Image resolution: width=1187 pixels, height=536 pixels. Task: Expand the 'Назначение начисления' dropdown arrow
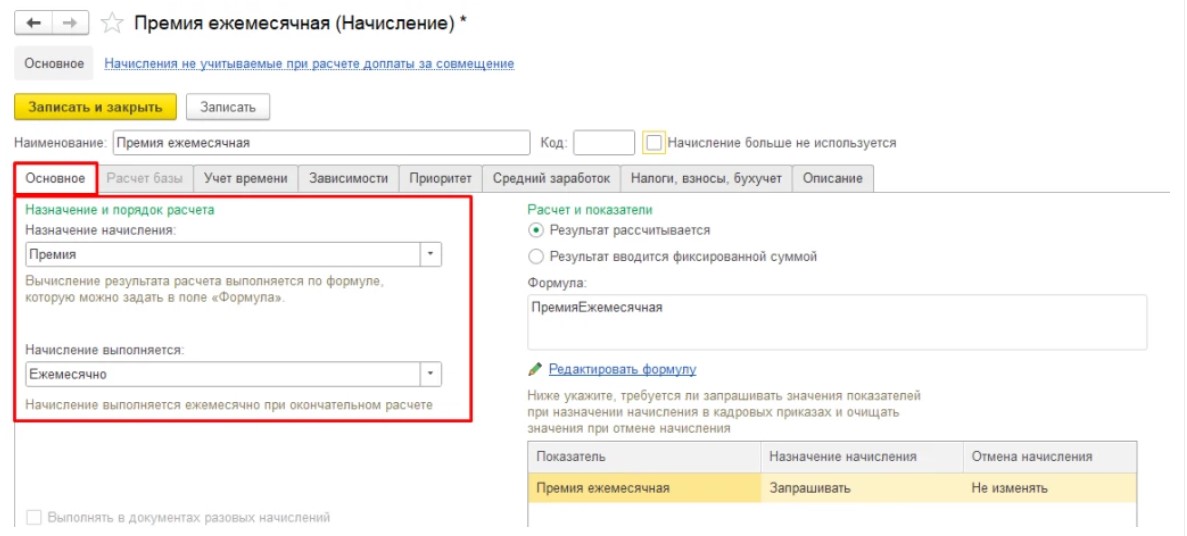[431, 254]
